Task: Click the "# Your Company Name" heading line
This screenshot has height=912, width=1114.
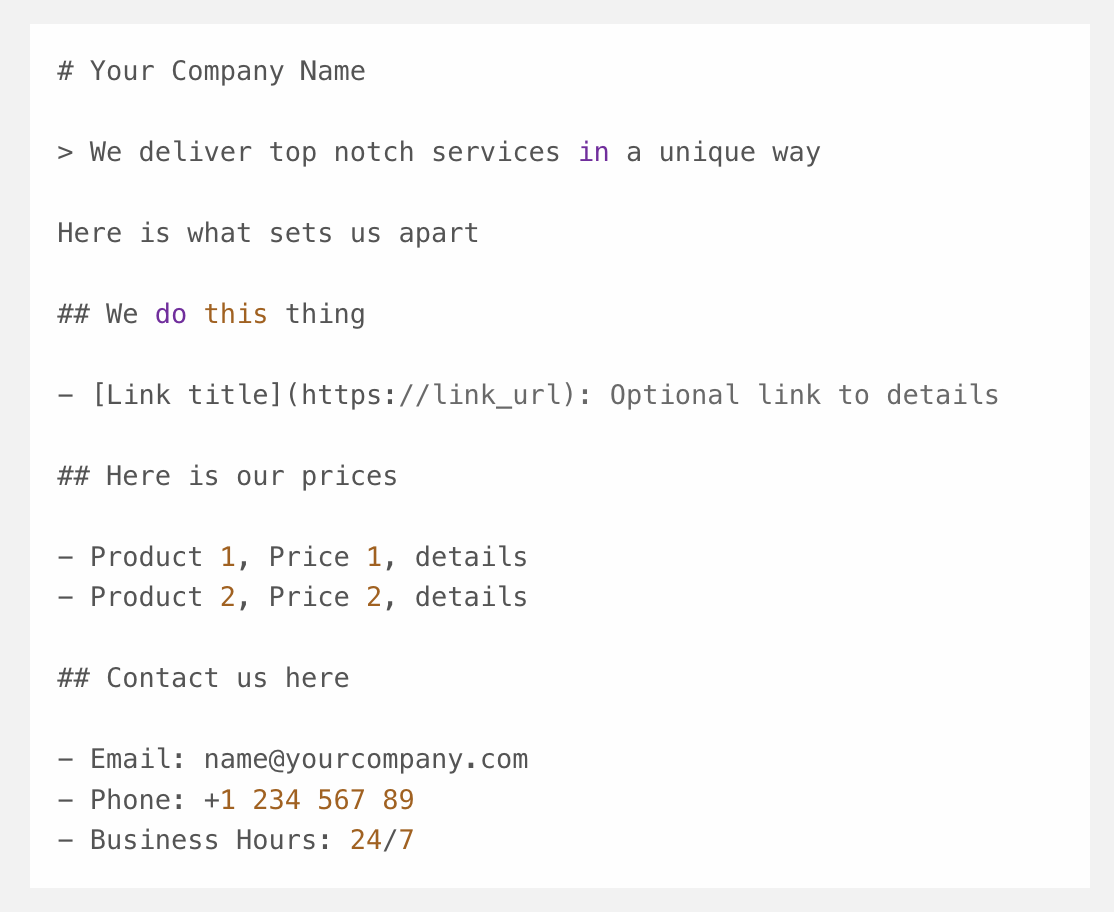Action: (x=211, y=71)
